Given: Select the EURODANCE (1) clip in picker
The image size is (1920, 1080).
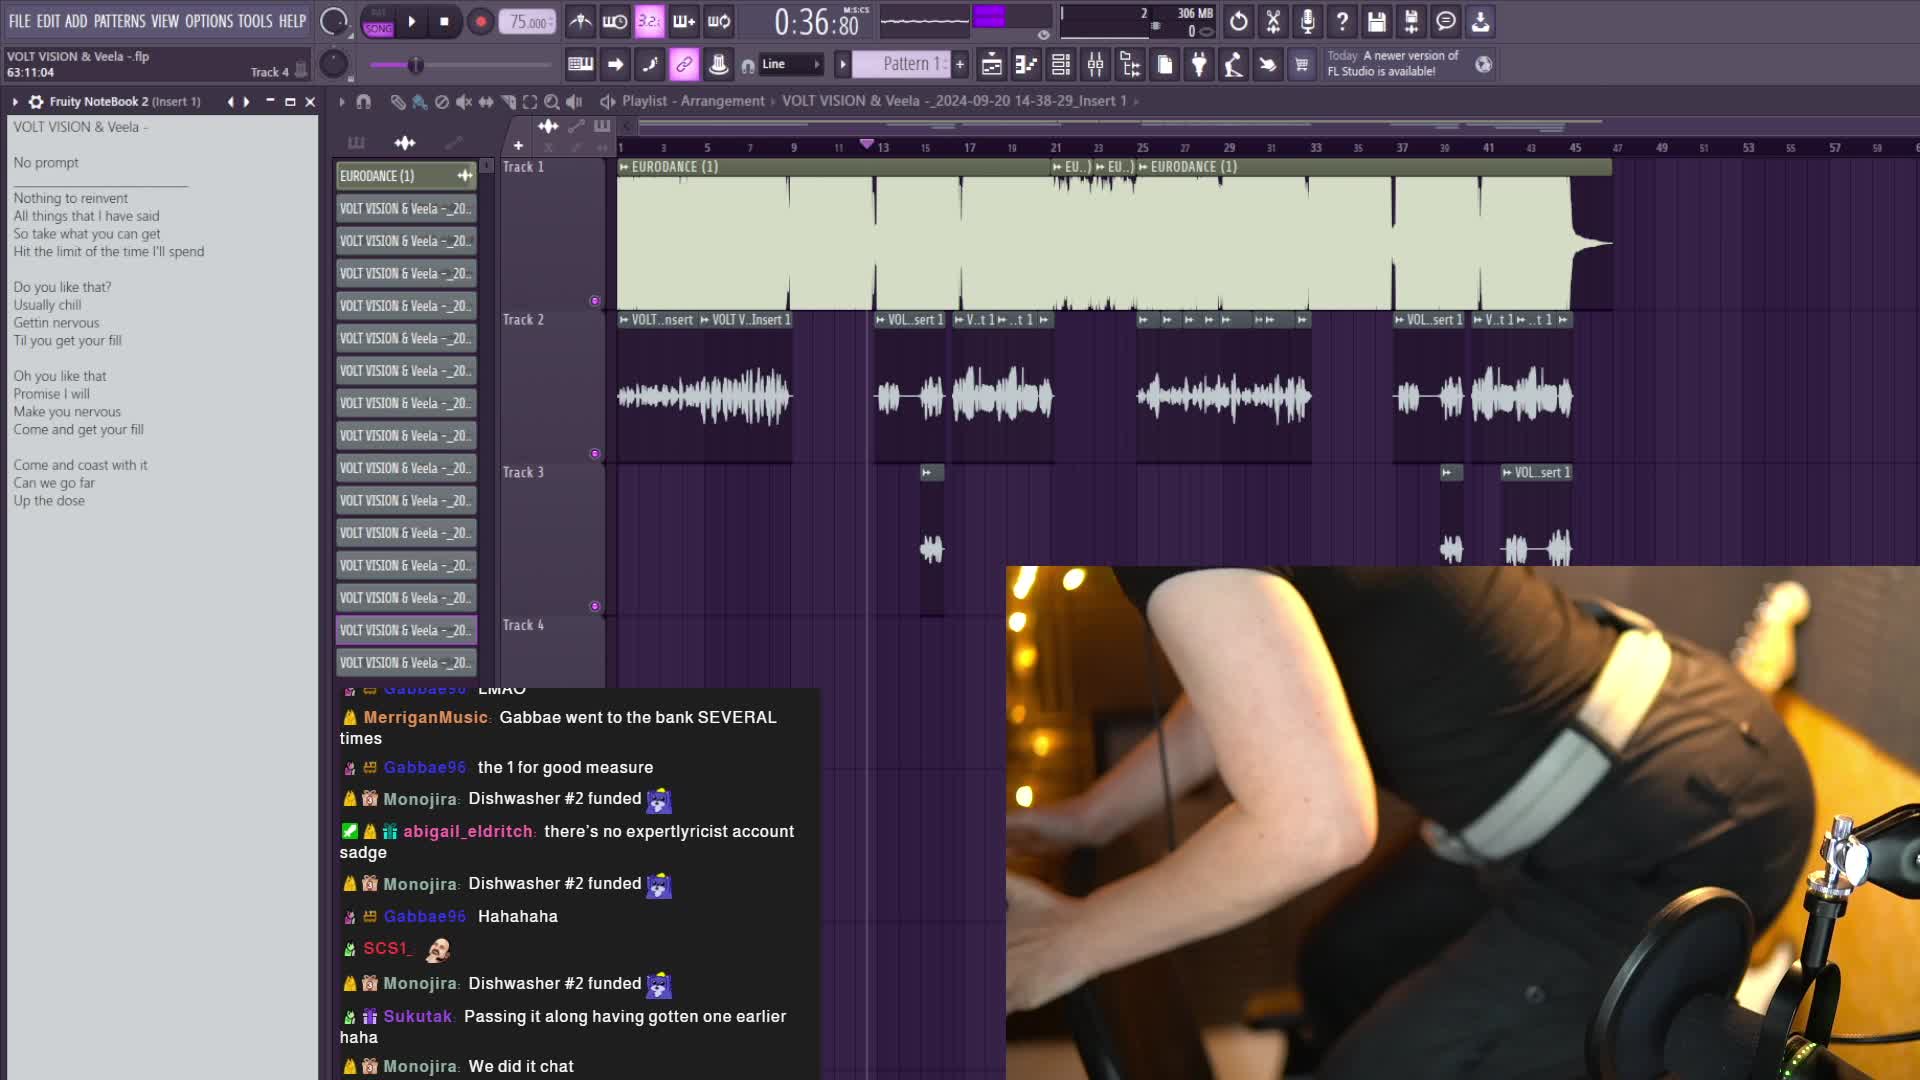Looking at the screenshot, I should click(405, 176).
